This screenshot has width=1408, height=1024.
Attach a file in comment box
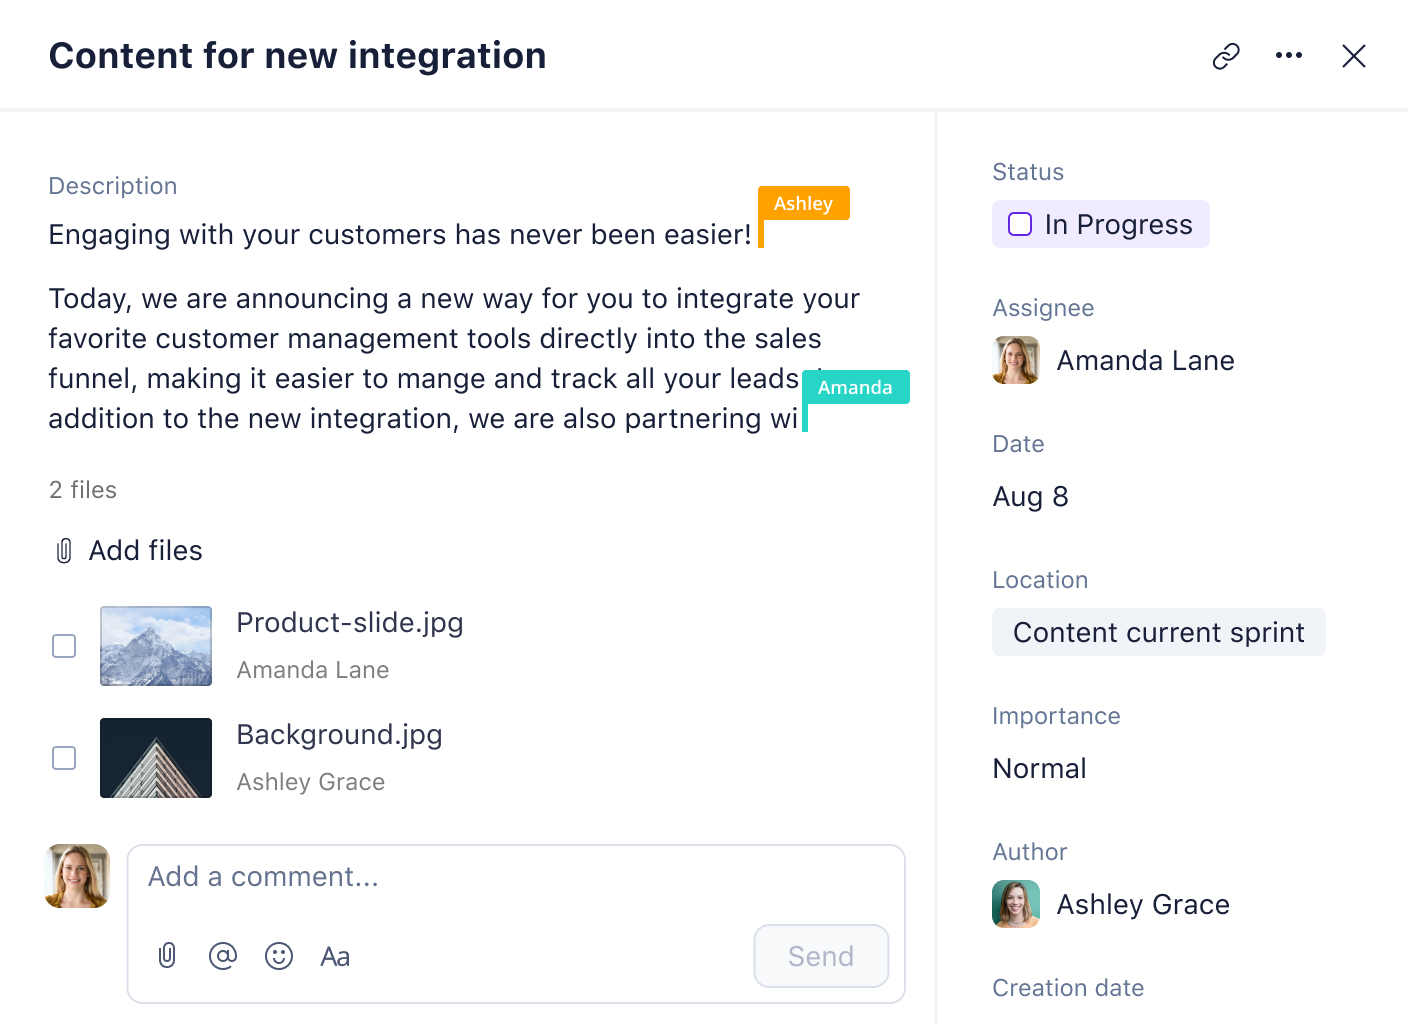point(167,956)
